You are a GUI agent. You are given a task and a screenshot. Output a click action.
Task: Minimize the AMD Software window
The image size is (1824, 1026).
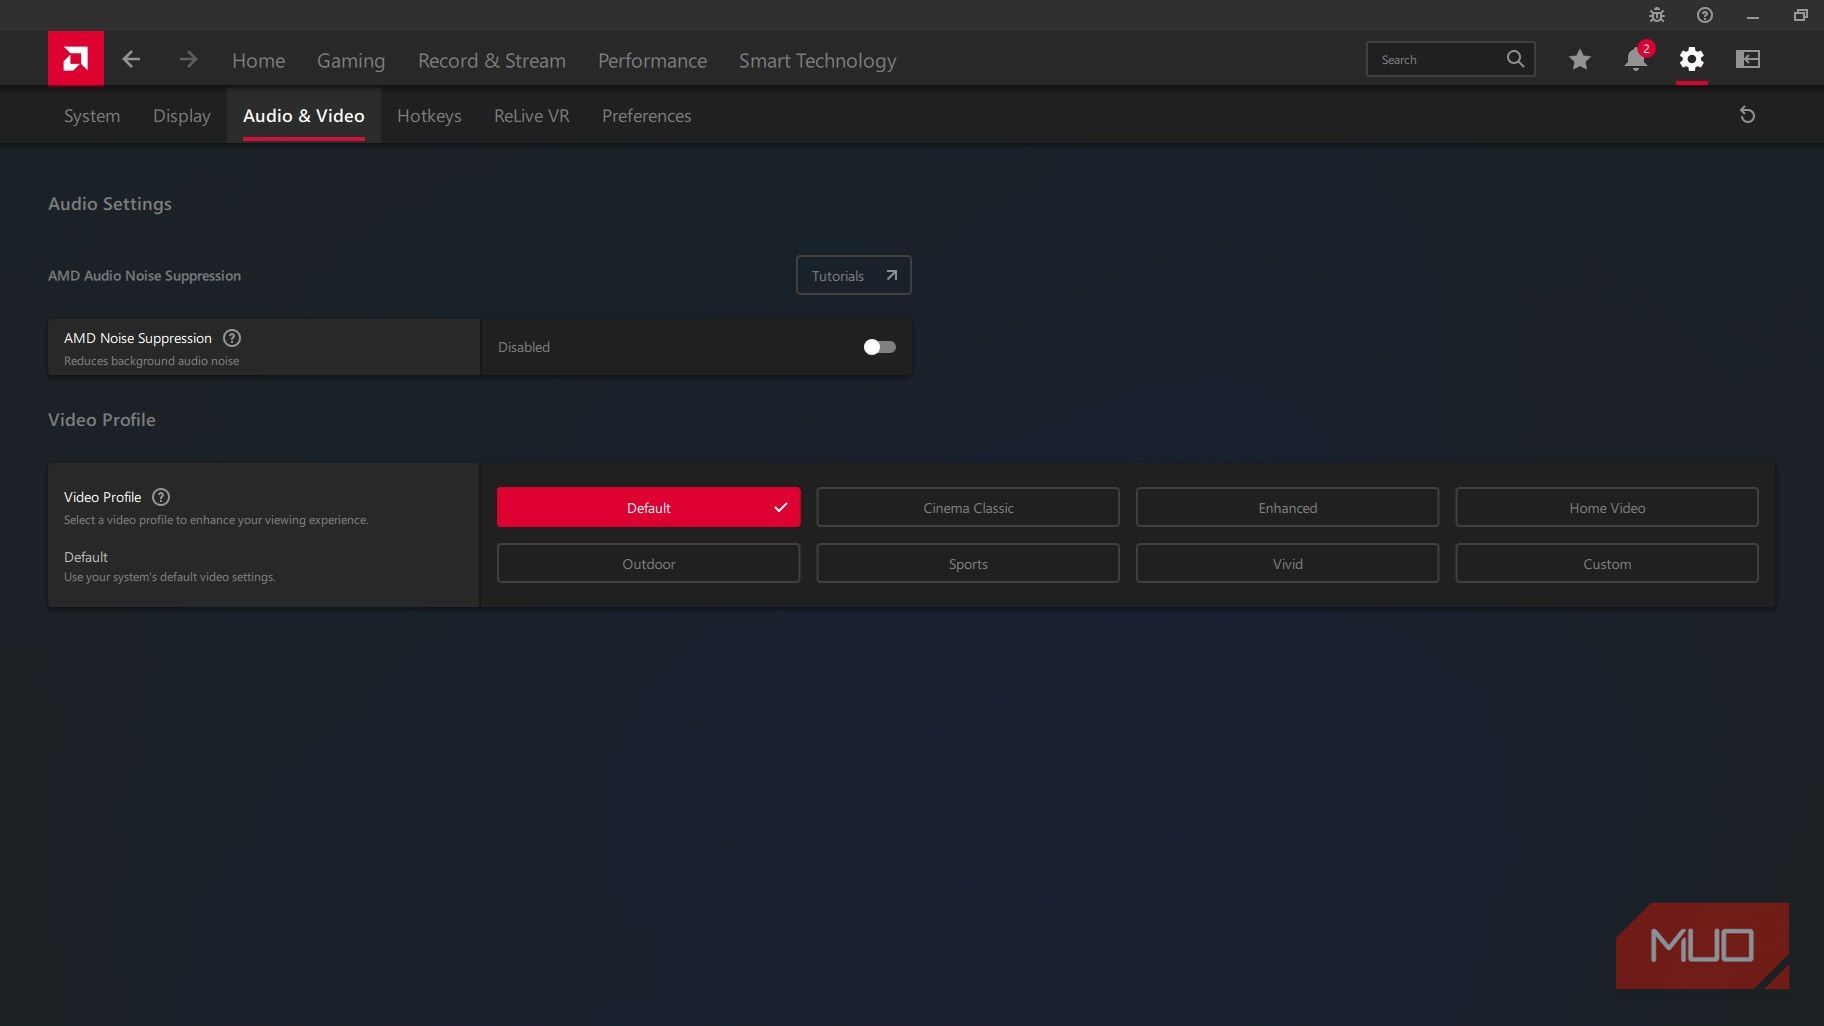(x=1752, y=15)
